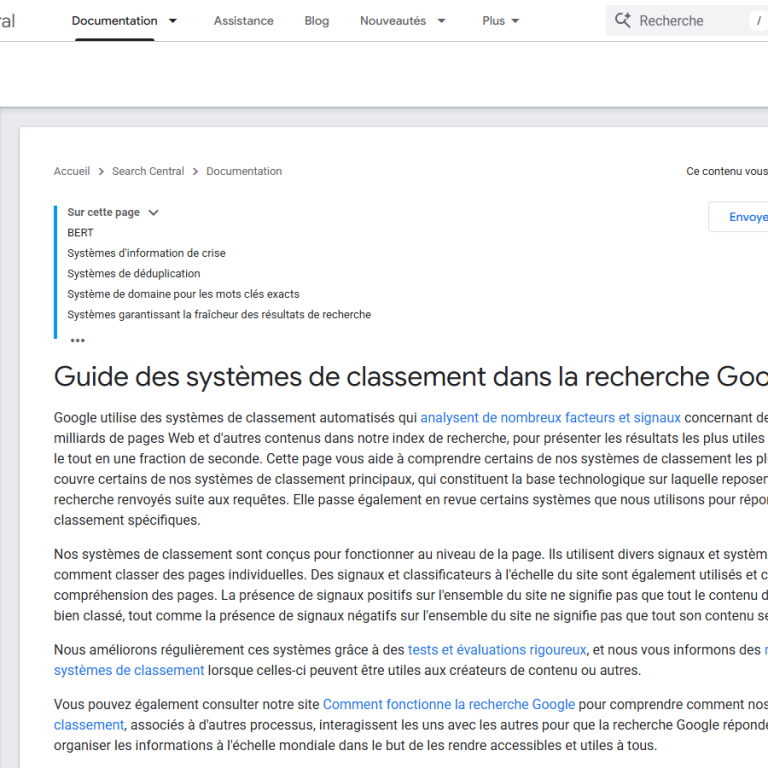Expand the Plus dropdown arrow
This screenshot has height=768, width=768.
click(x=515, y=21)
